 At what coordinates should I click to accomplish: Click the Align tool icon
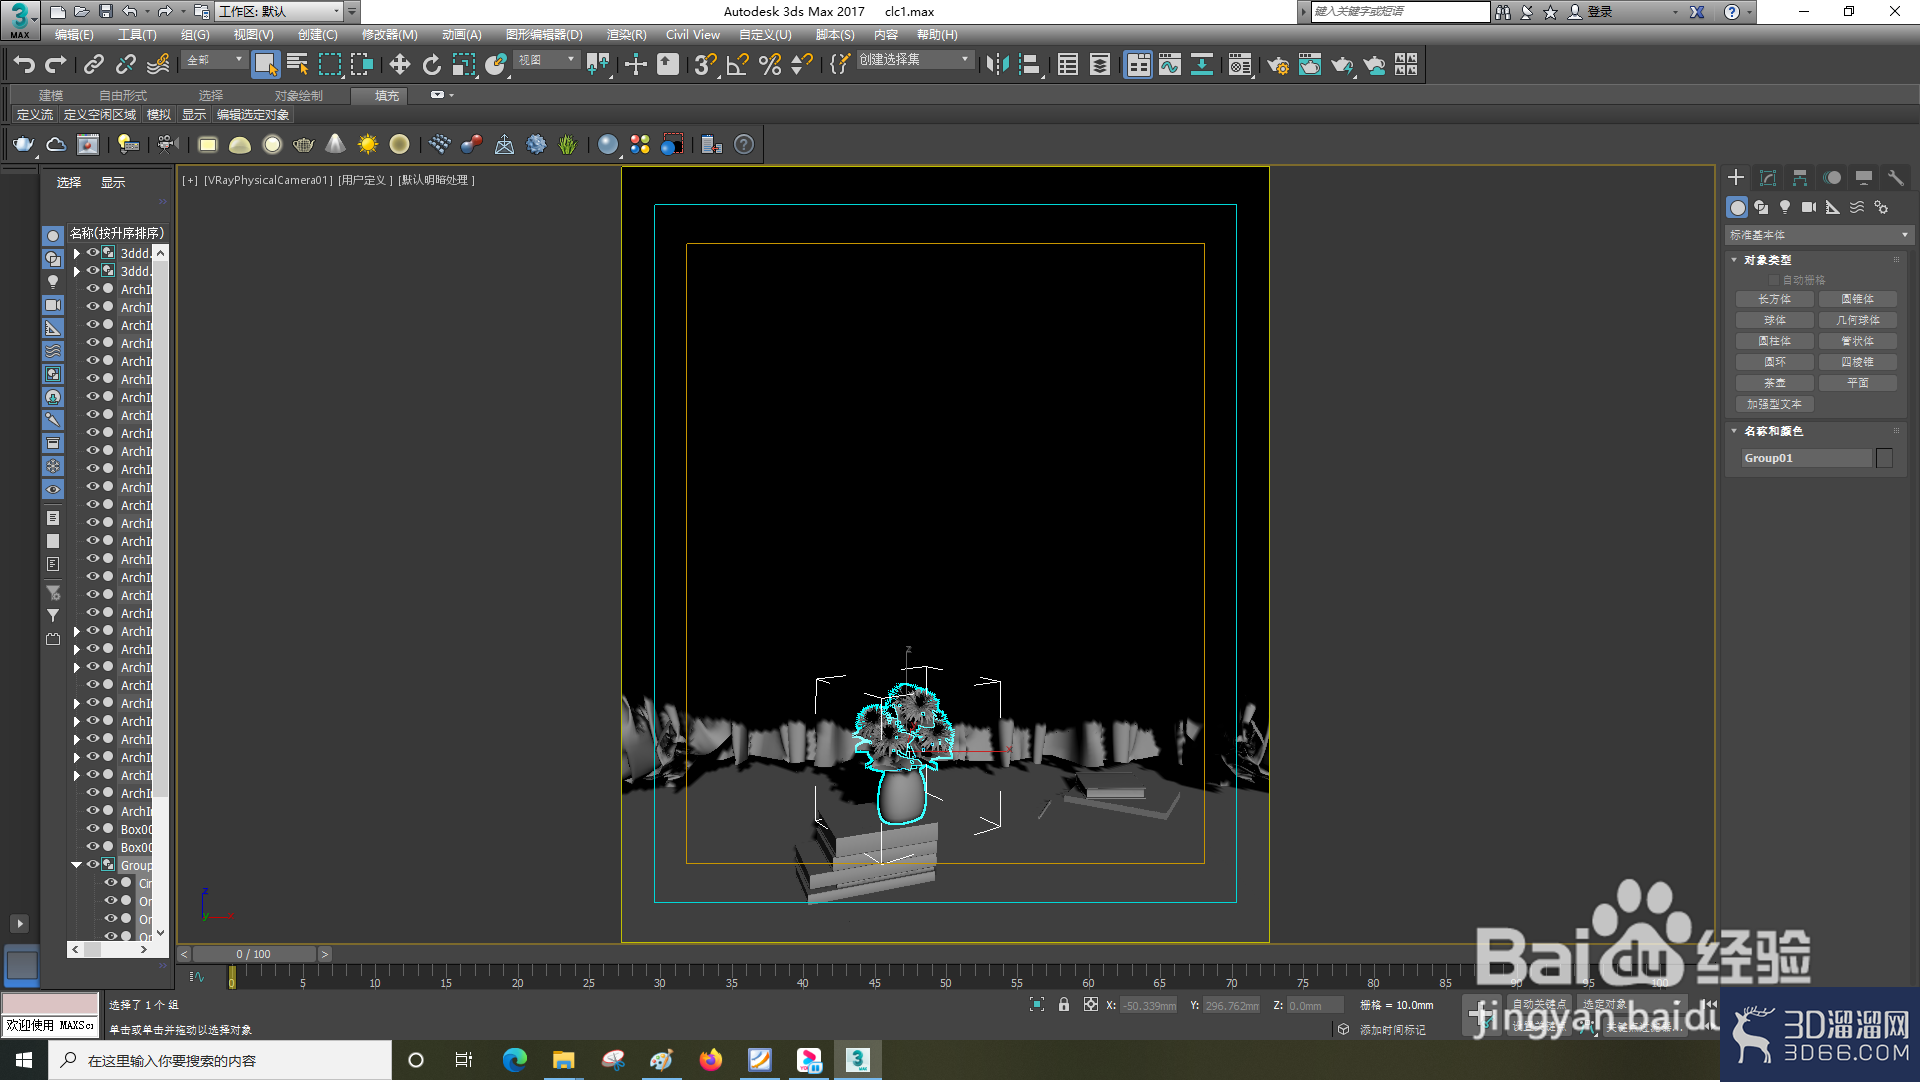(x=1029, y=65)
